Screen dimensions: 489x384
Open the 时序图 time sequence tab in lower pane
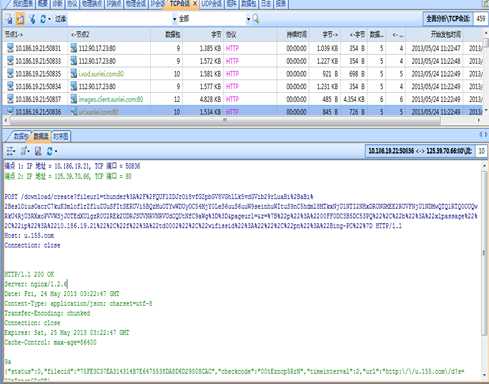click(x=61, y=136)
